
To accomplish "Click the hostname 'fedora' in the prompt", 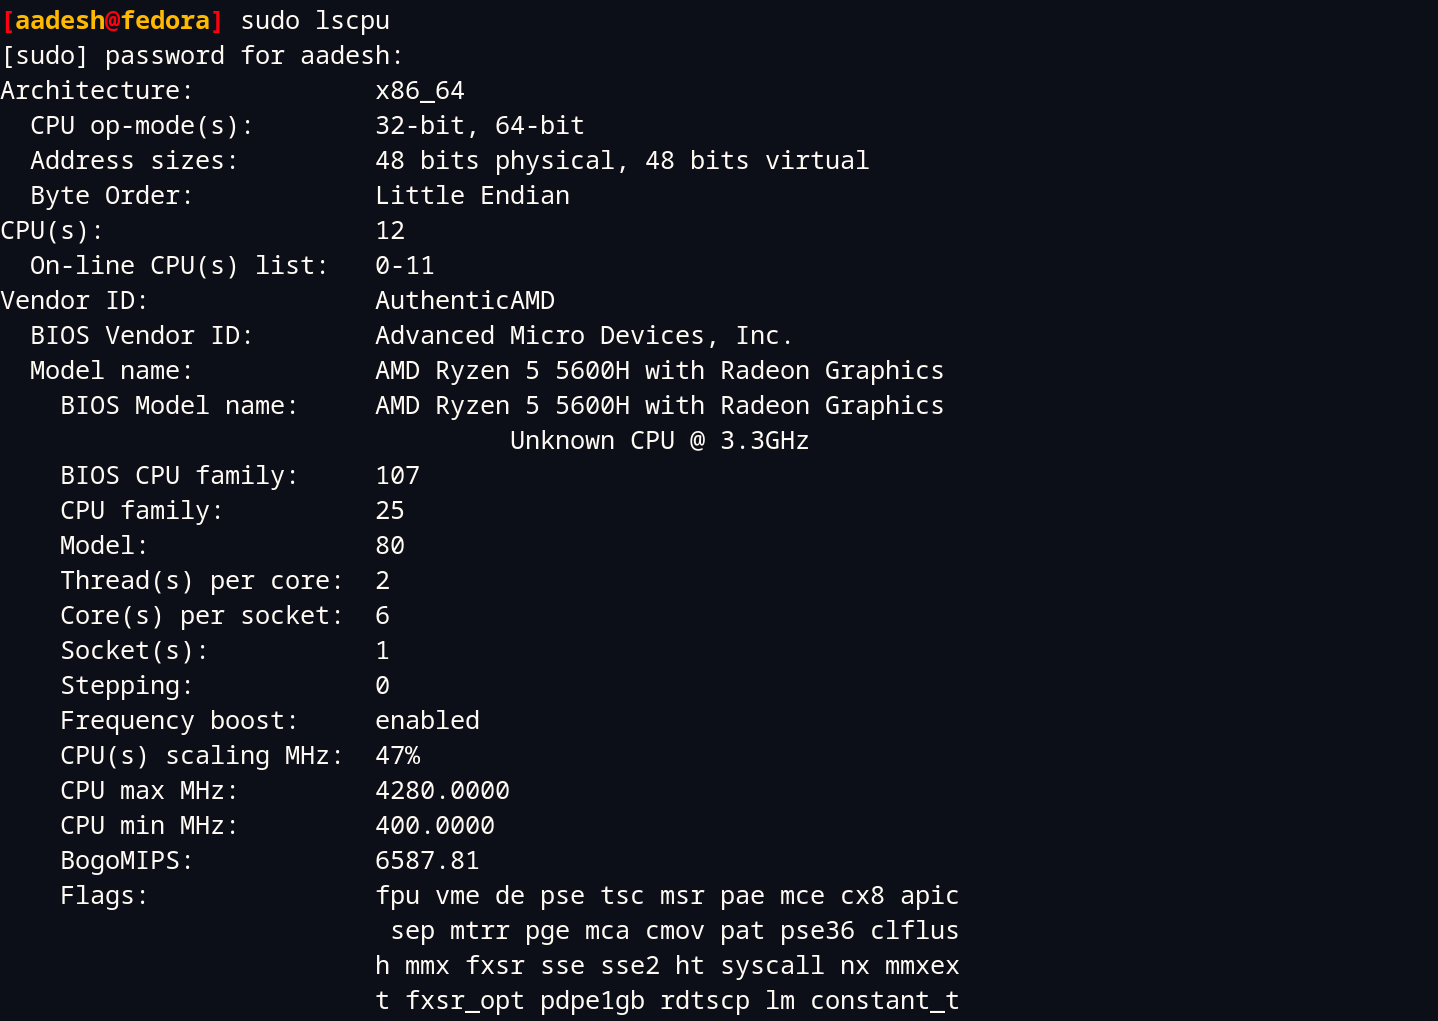I will point(165,21).
